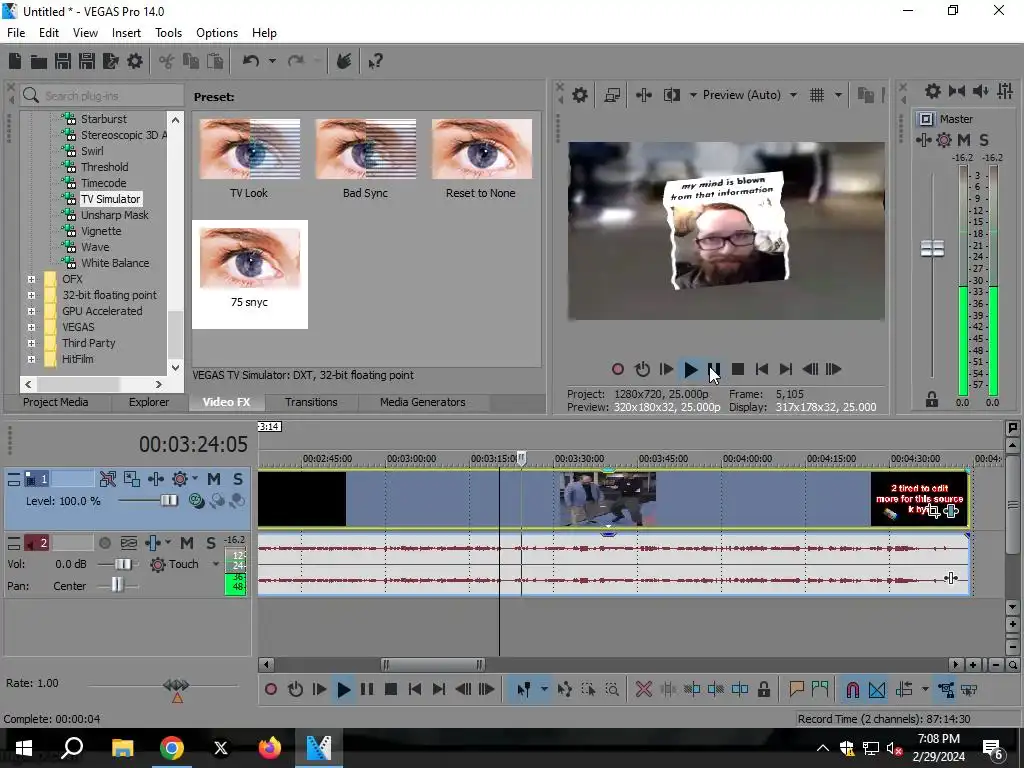The image size is (1024, 768).
Task: Open the Tools menu
Action: pos(168,33)
